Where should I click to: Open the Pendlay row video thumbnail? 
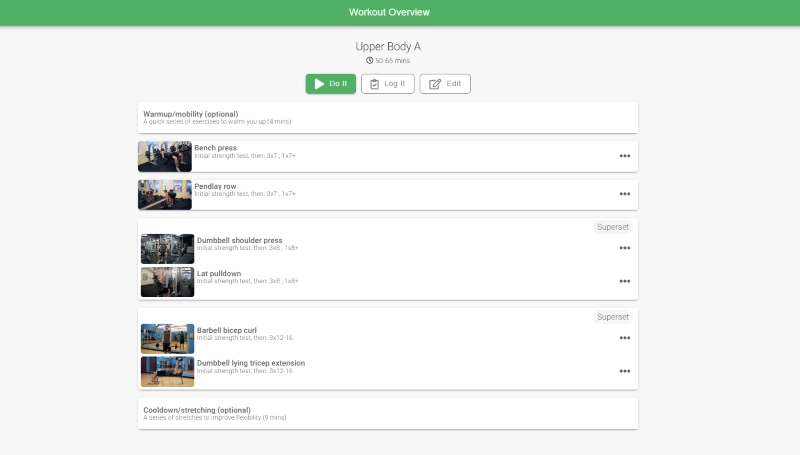[165, 194]
